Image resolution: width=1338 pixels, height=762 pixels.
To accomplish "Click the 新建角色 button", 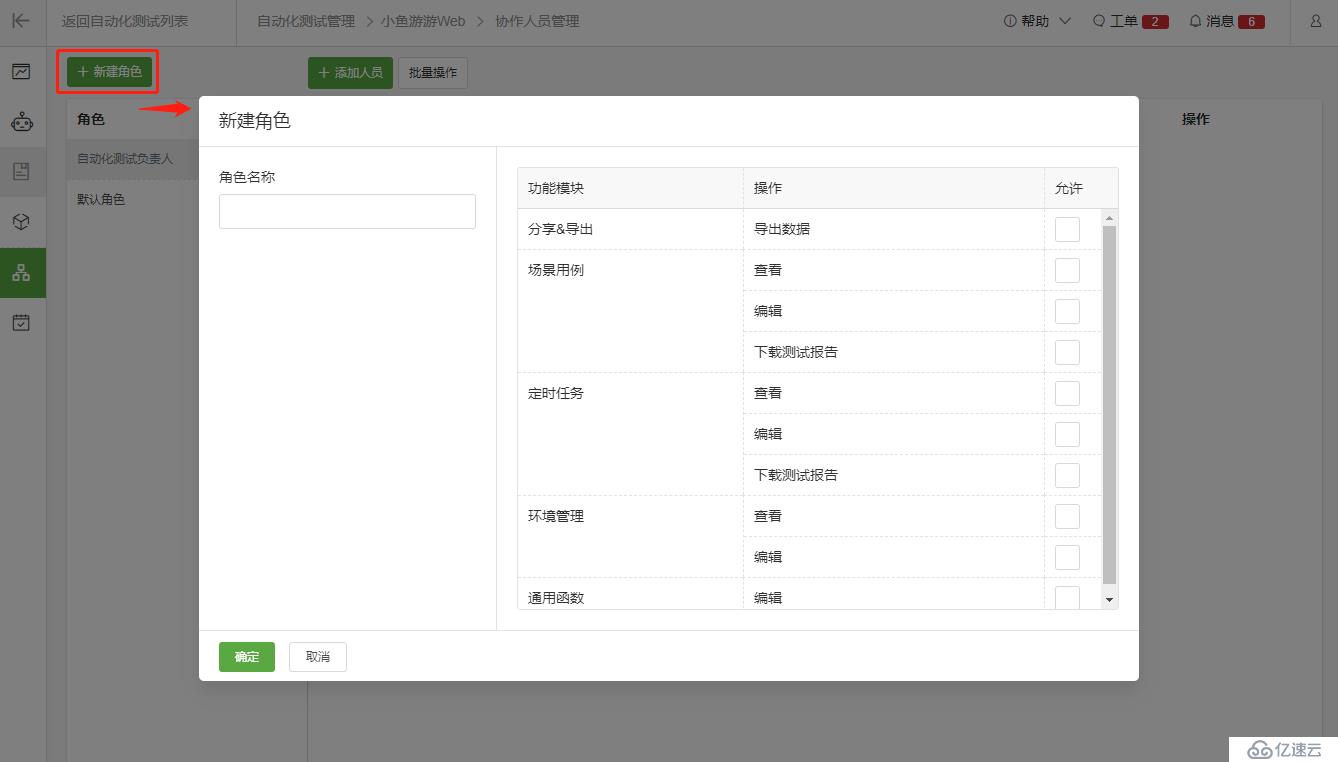I will (x=110, y=72).
